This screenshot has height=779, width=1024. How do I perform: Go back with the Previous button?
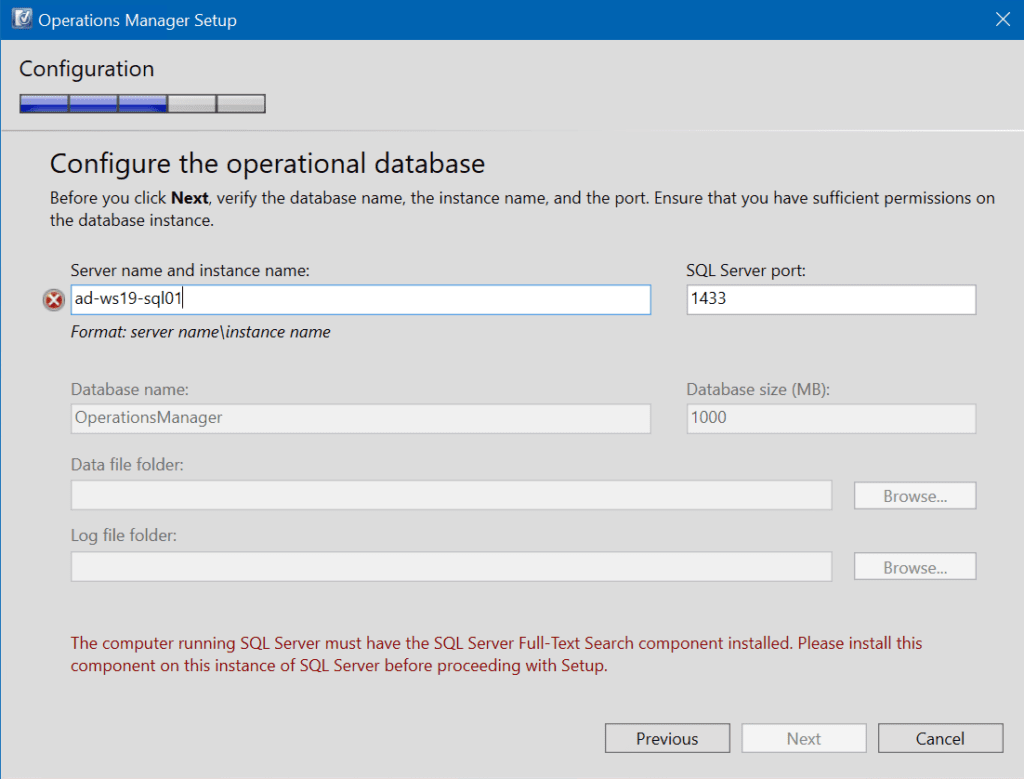(667, 738)
